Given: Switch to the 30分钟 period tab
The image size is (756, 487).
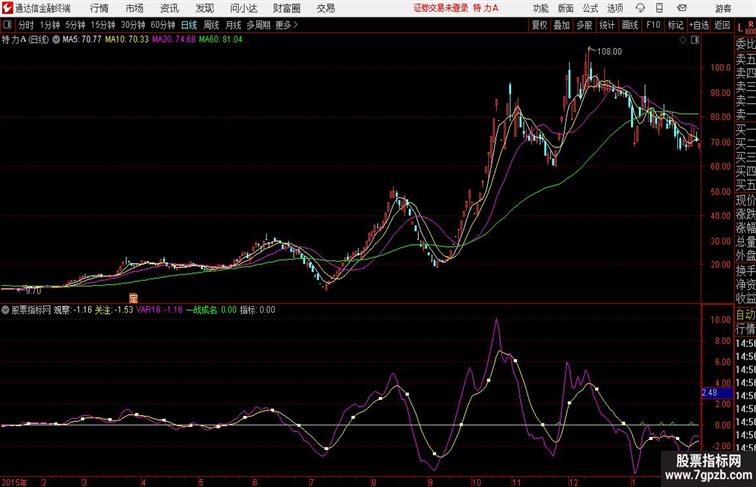Looking at the screenshot, I should 133,25.
